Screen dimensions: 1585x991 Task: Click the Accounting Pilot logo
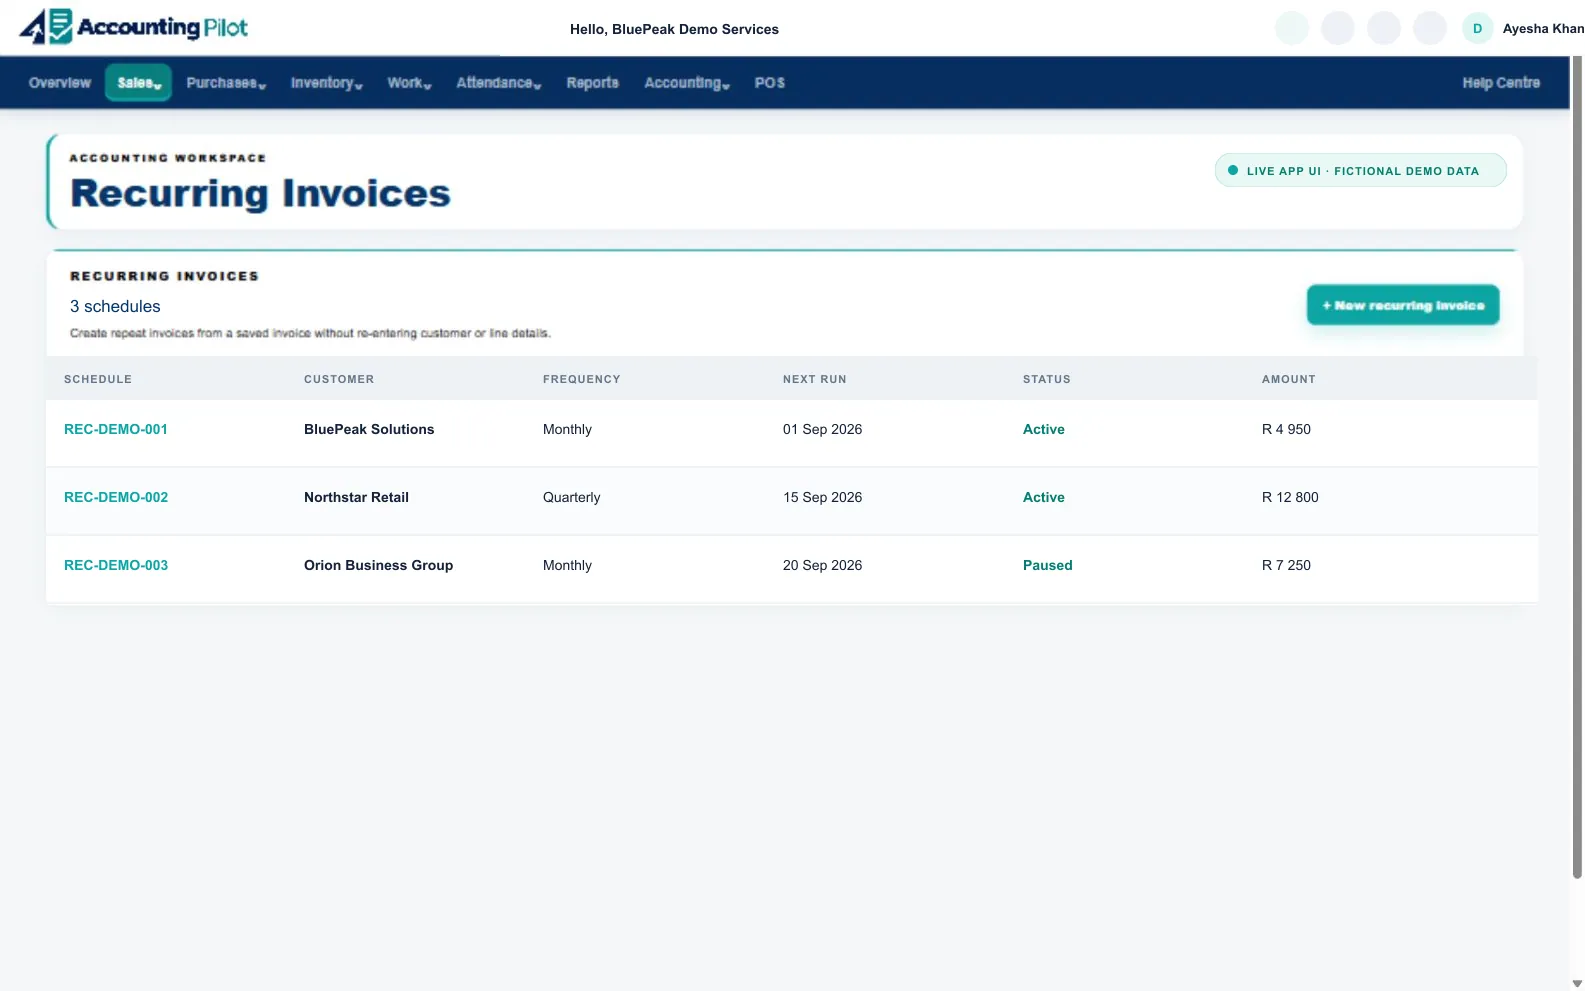tap(134, 27)
